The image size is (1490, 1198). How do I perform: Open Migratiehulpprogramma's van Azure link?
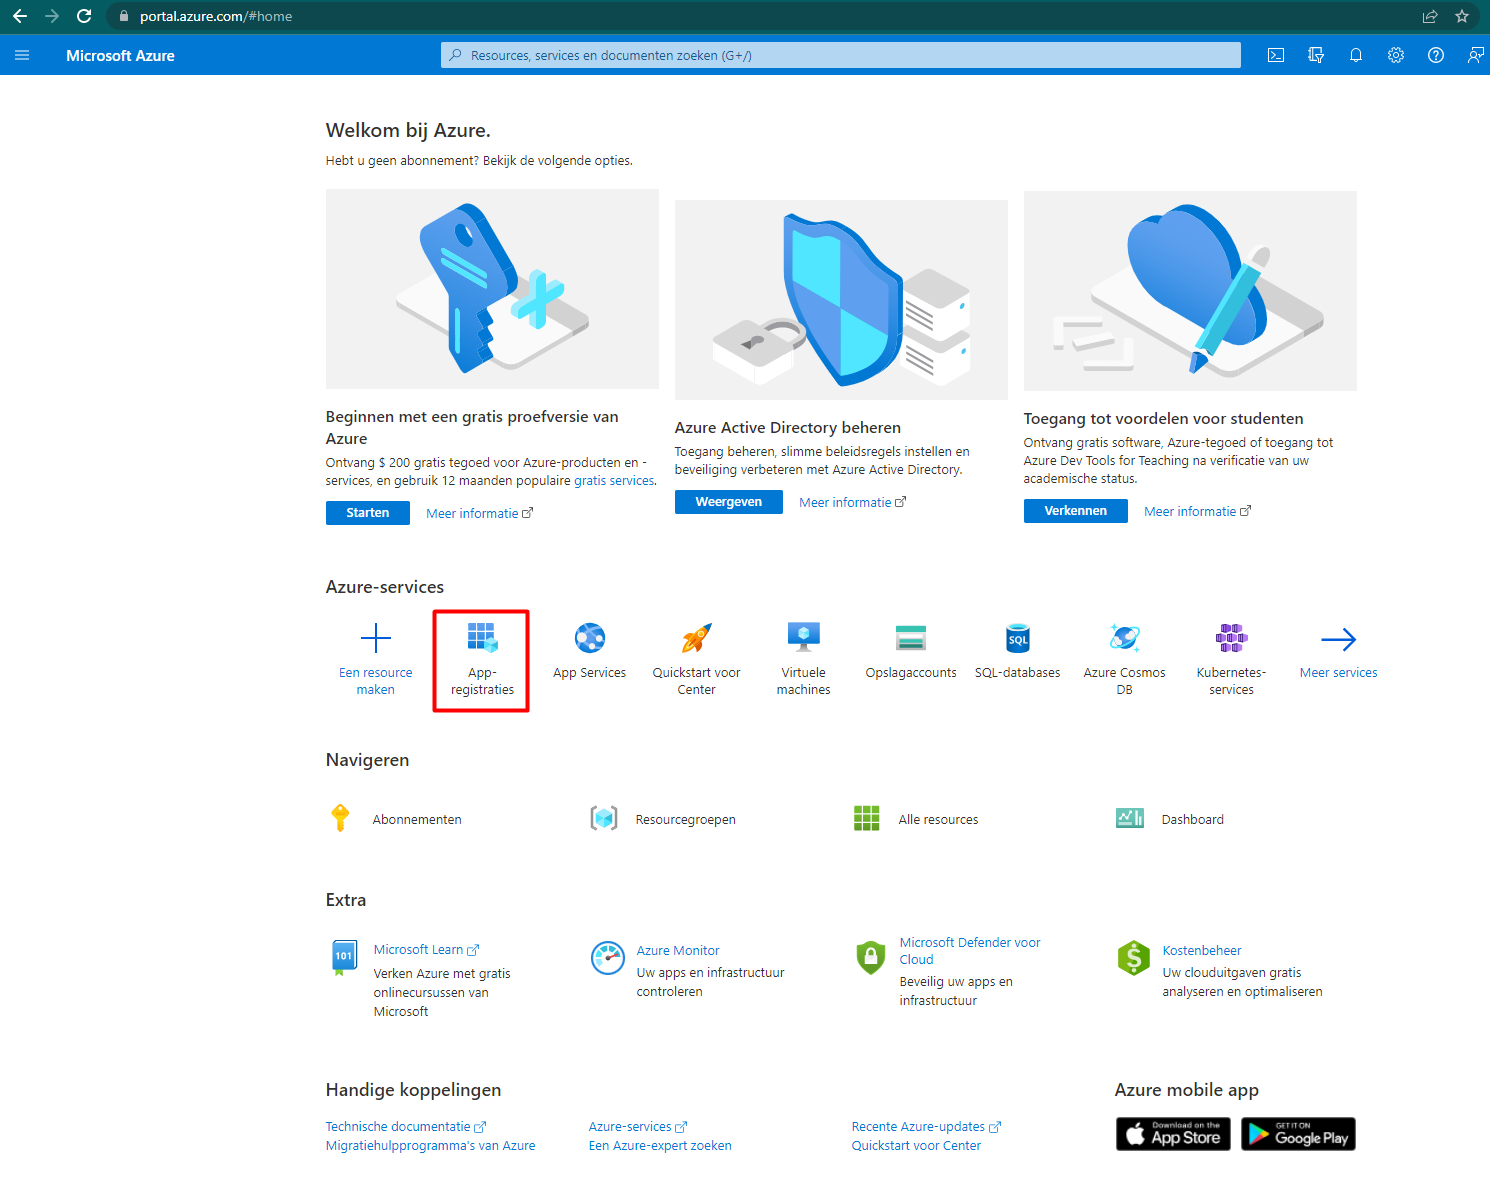tap(431, 1146)
